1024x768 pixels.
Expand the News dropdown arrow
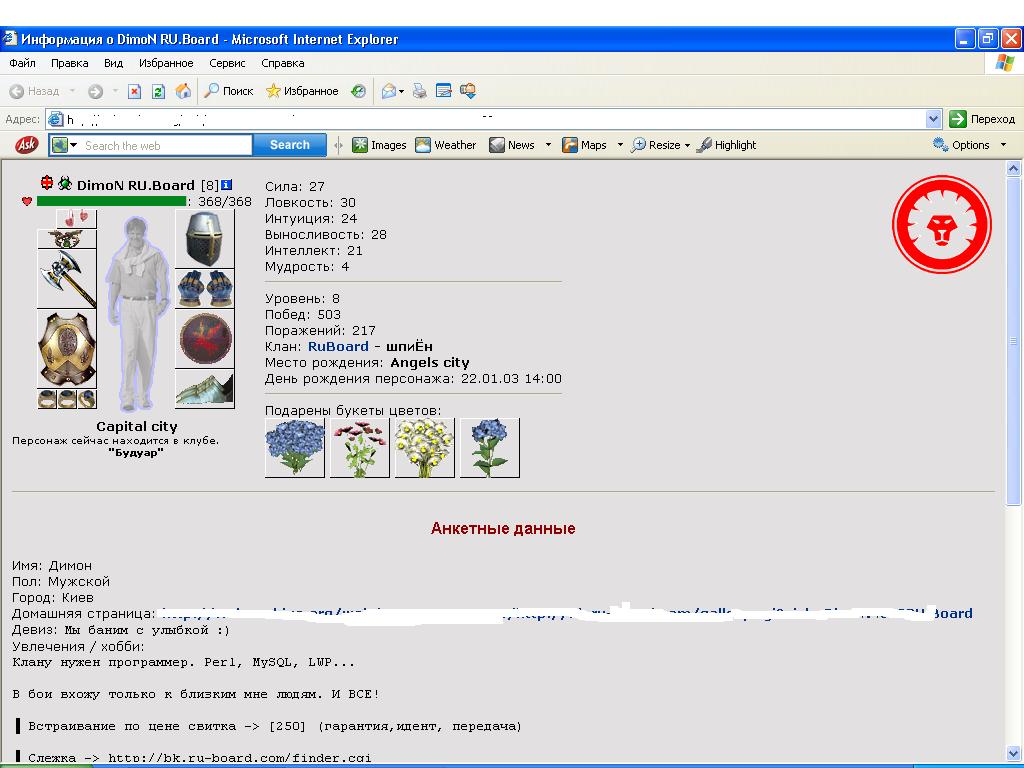[x=548, y=145]
